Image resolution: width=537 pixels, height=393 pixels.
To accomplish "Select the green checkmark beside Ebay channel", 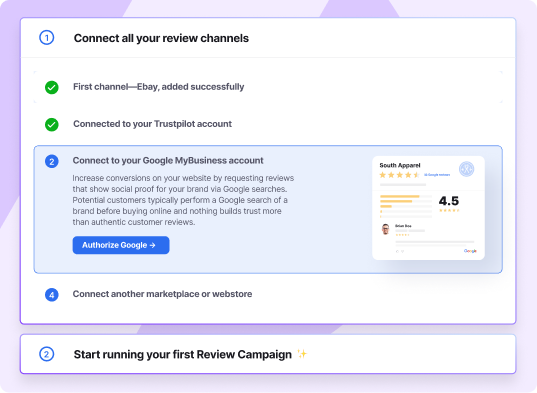I will click(x=52, y=87).
